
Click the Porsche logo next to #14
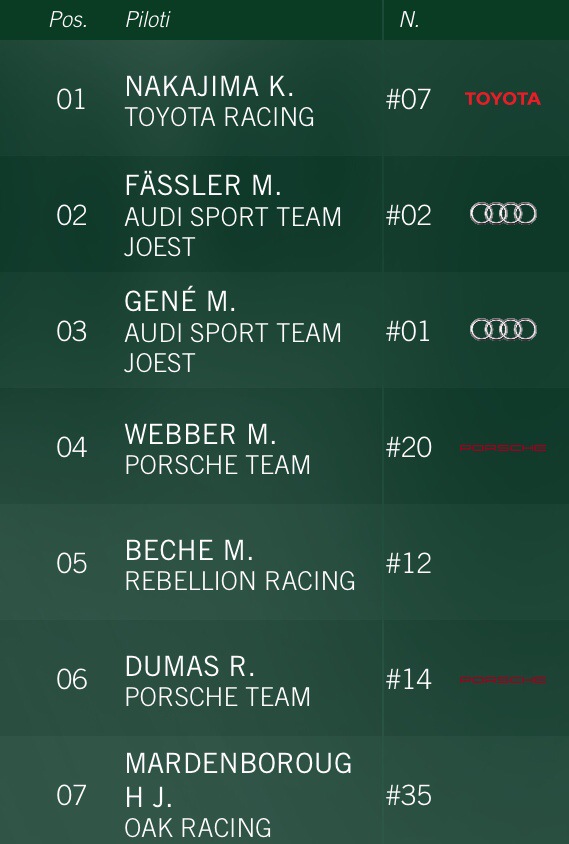click(x=503, y=680)
